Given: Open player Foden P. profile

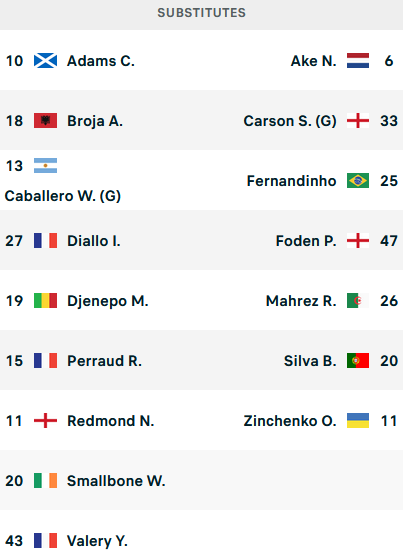Looking at the screenshot, I should click(306, 241).
